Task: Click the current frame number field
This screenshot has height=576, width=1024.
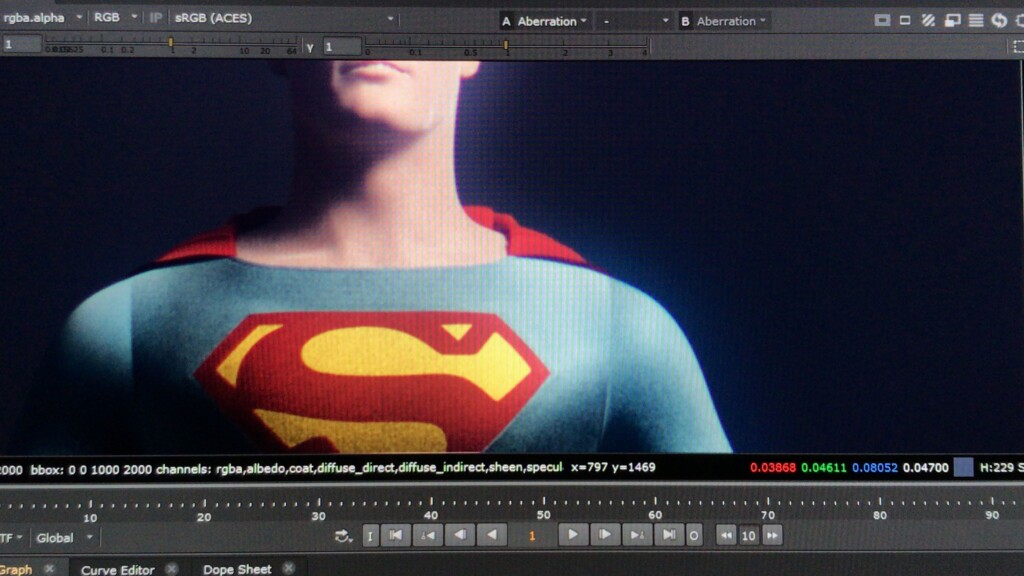Action: [532, 536]
